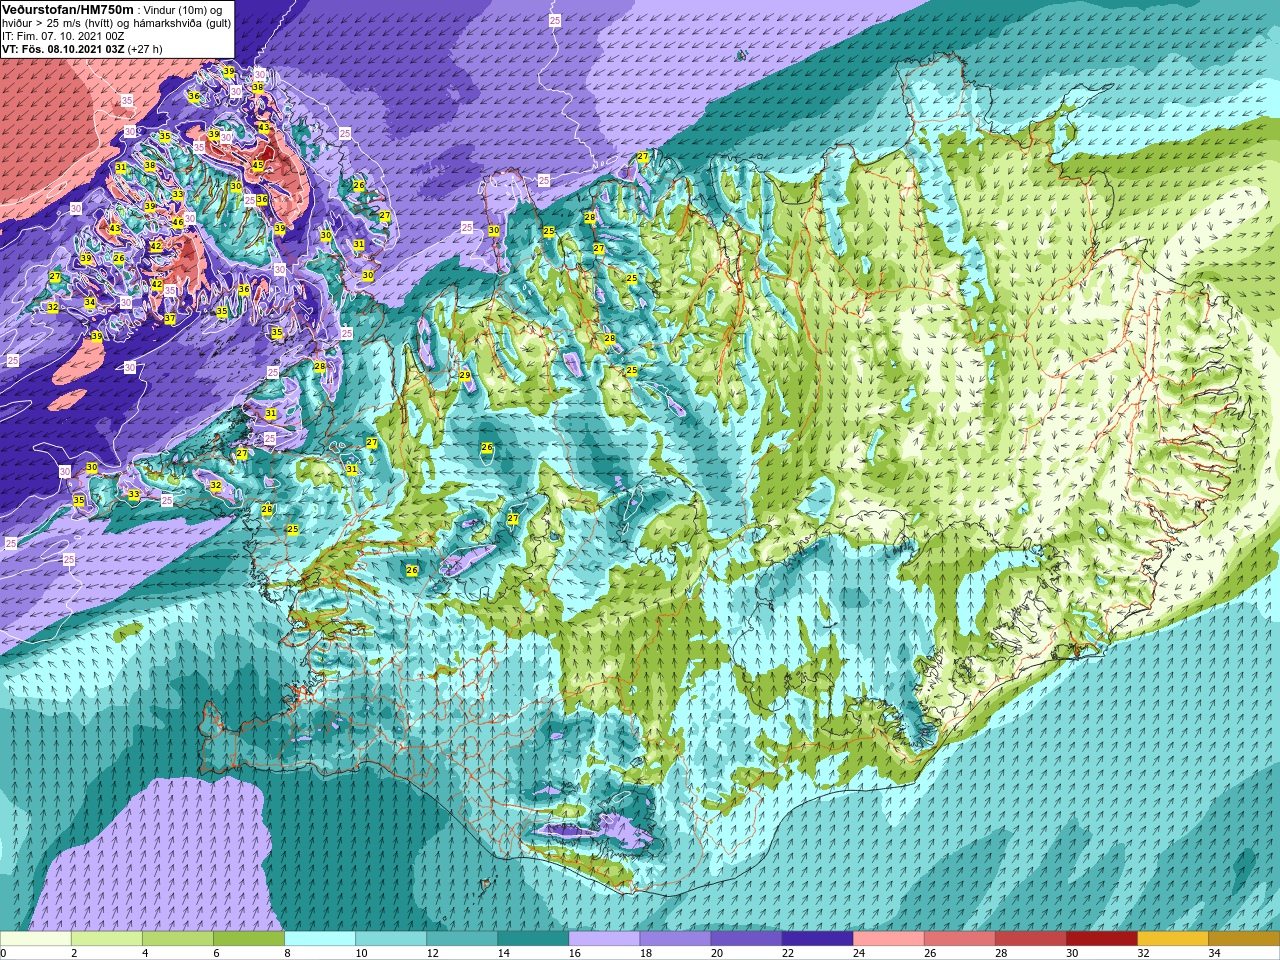Click the yellow 32–34 m/s legend swatch
The image size is (1280, 960).
1172,939
